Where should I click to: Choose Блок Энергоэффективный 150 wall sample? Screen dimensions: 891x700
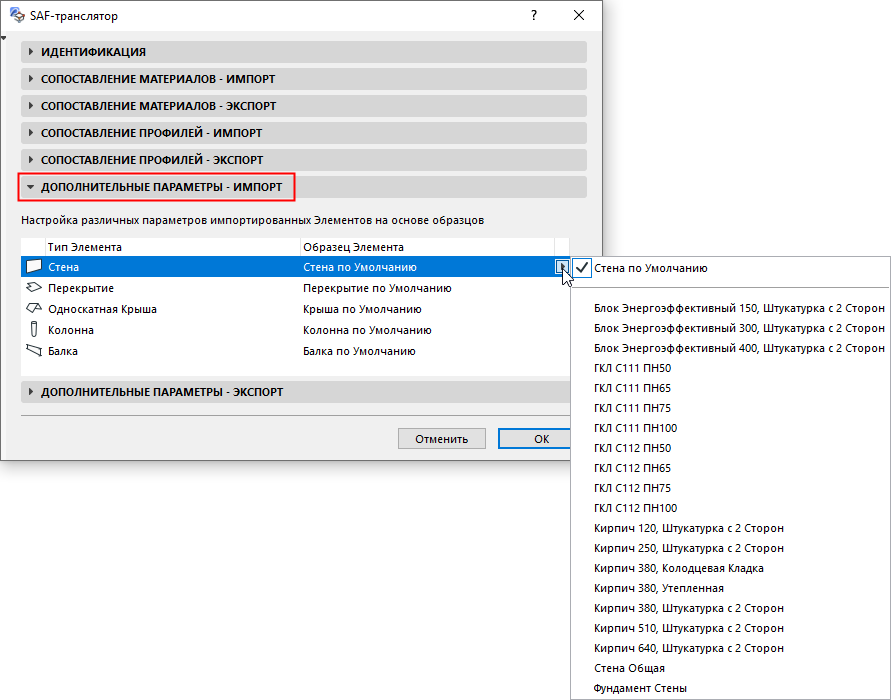(731, 308)
